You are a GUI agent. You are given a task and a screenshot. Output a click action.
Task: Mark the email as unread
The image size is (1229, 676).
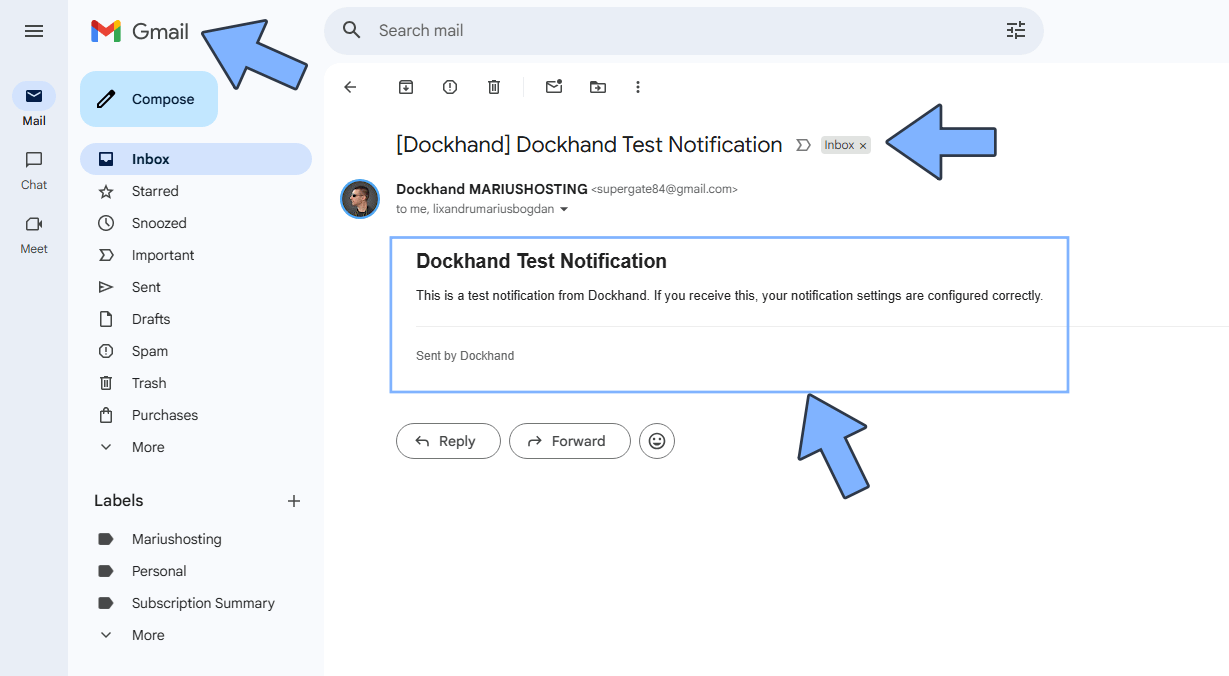553,87
